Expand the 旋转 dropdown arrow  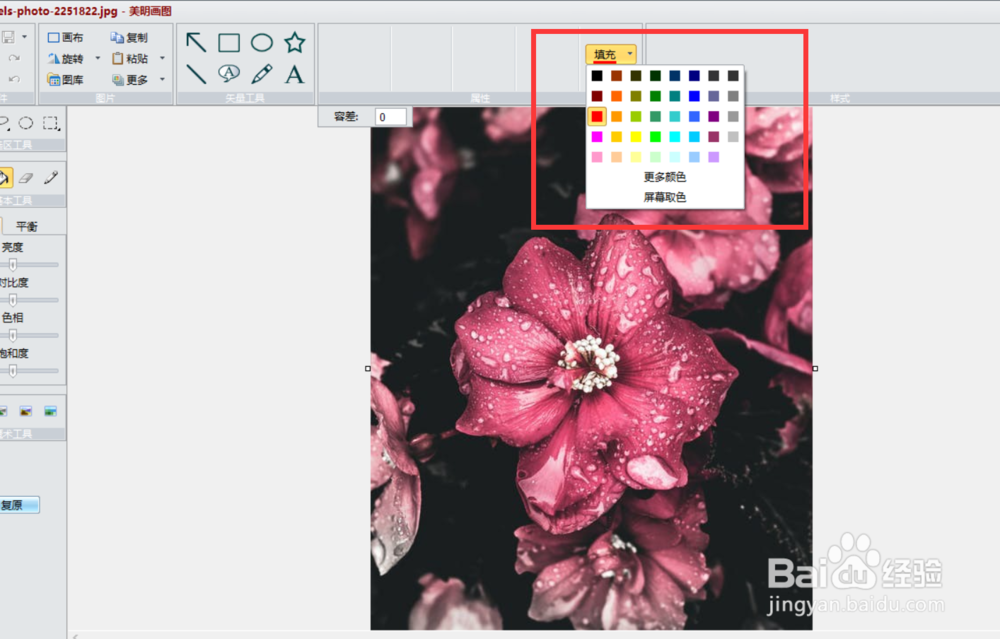tap(98, 58)
